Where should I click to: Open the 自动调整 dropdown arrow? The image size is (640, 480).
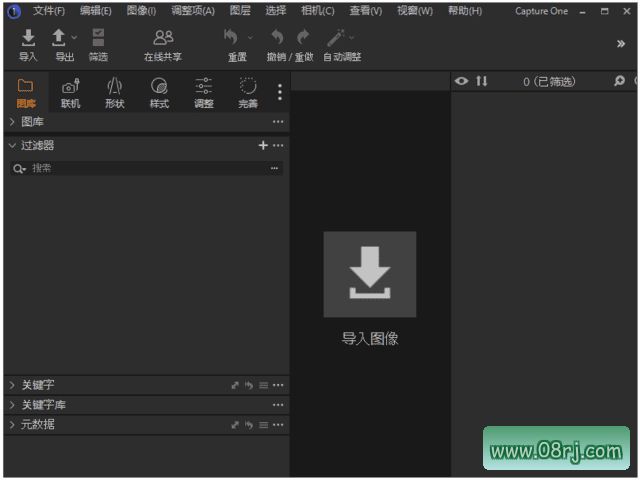pos(351,38)
